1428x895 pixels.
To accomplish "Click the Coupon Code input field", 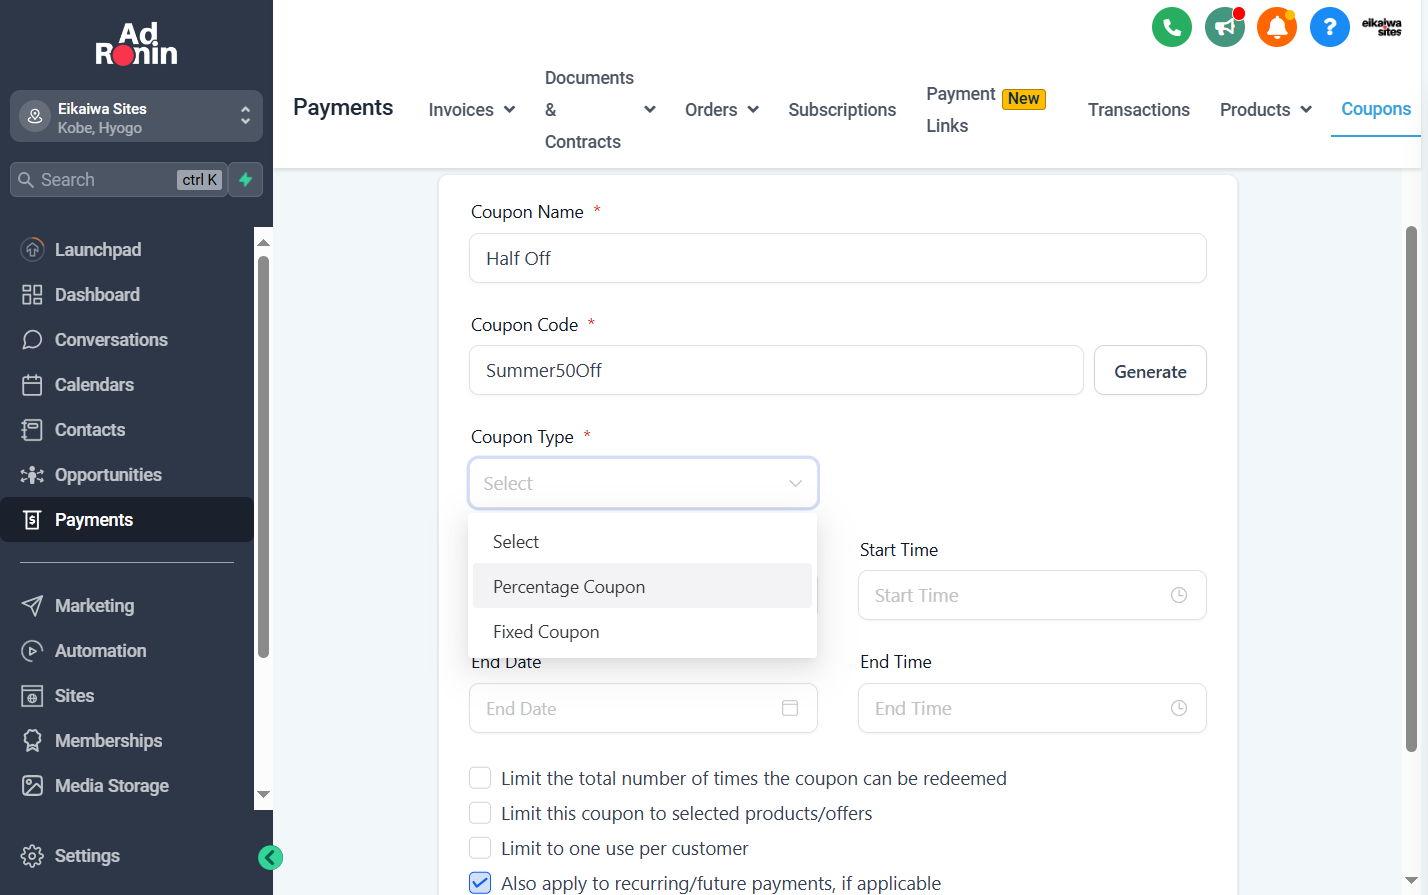I will point(776,370).
